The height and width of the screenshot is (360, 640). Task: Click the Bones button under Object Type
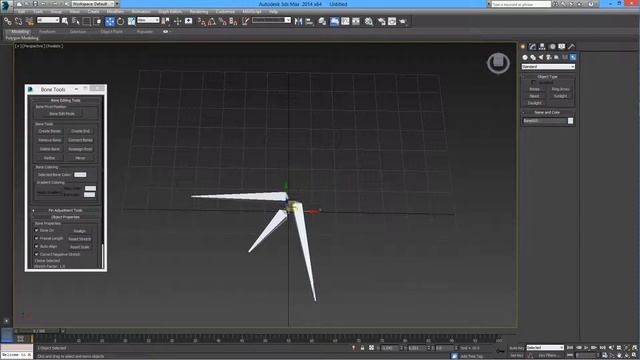(x=535, y=89)
